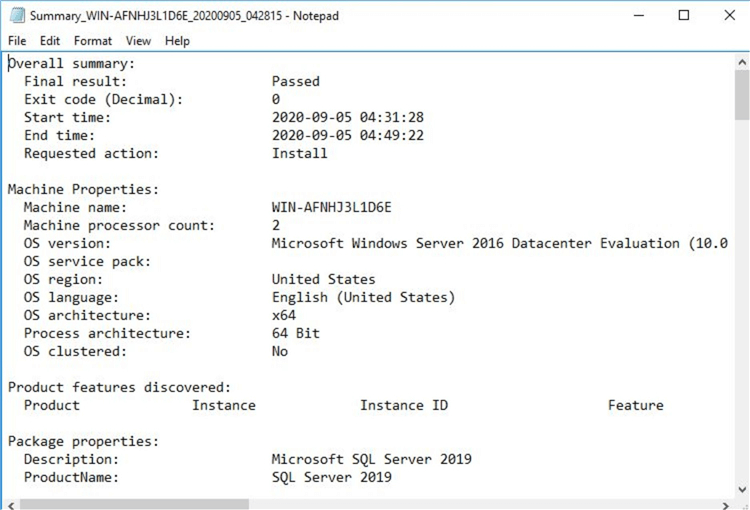Image resolution: width=750 pixels, height=510 pixels.
Task: Click the vertical scrollbar thumb
Action: point(741,95)
